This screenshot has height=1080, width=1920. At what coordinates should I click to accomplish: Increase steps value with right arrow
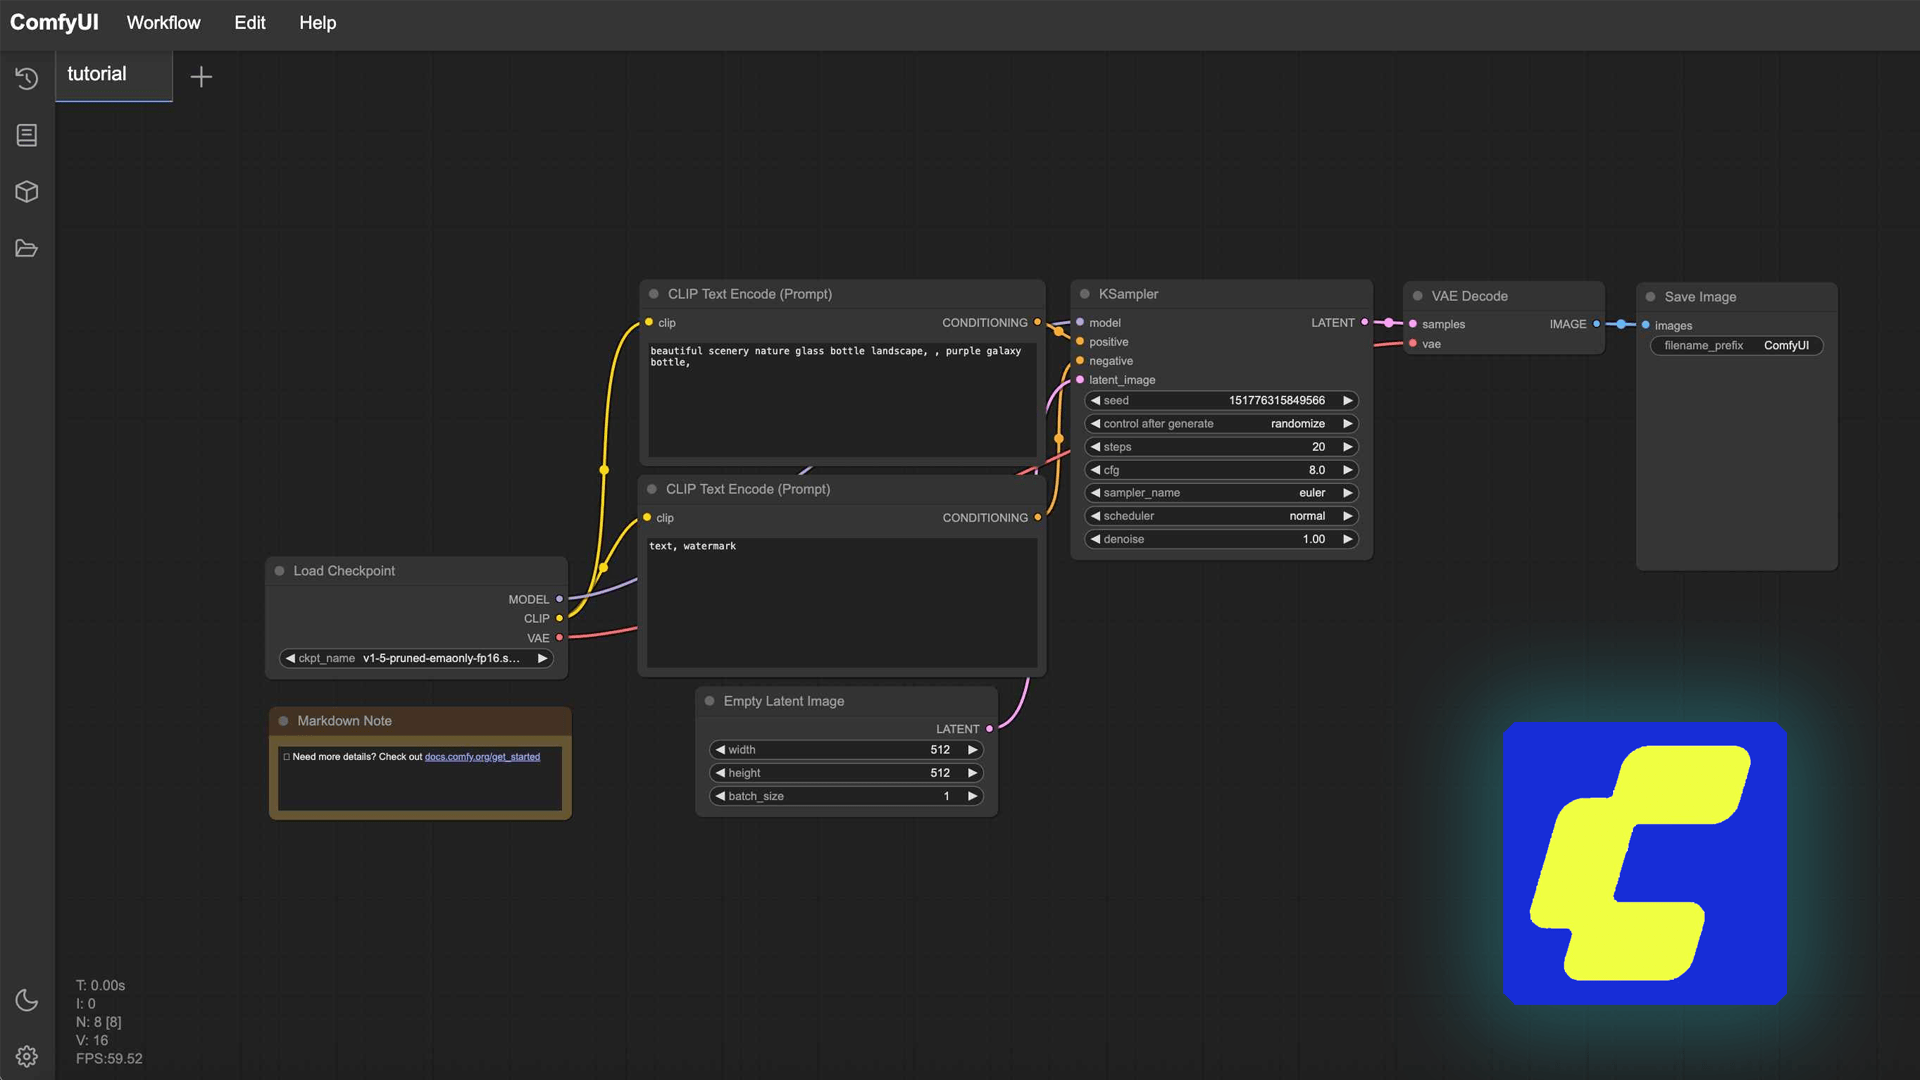(x=1347, y=447)
